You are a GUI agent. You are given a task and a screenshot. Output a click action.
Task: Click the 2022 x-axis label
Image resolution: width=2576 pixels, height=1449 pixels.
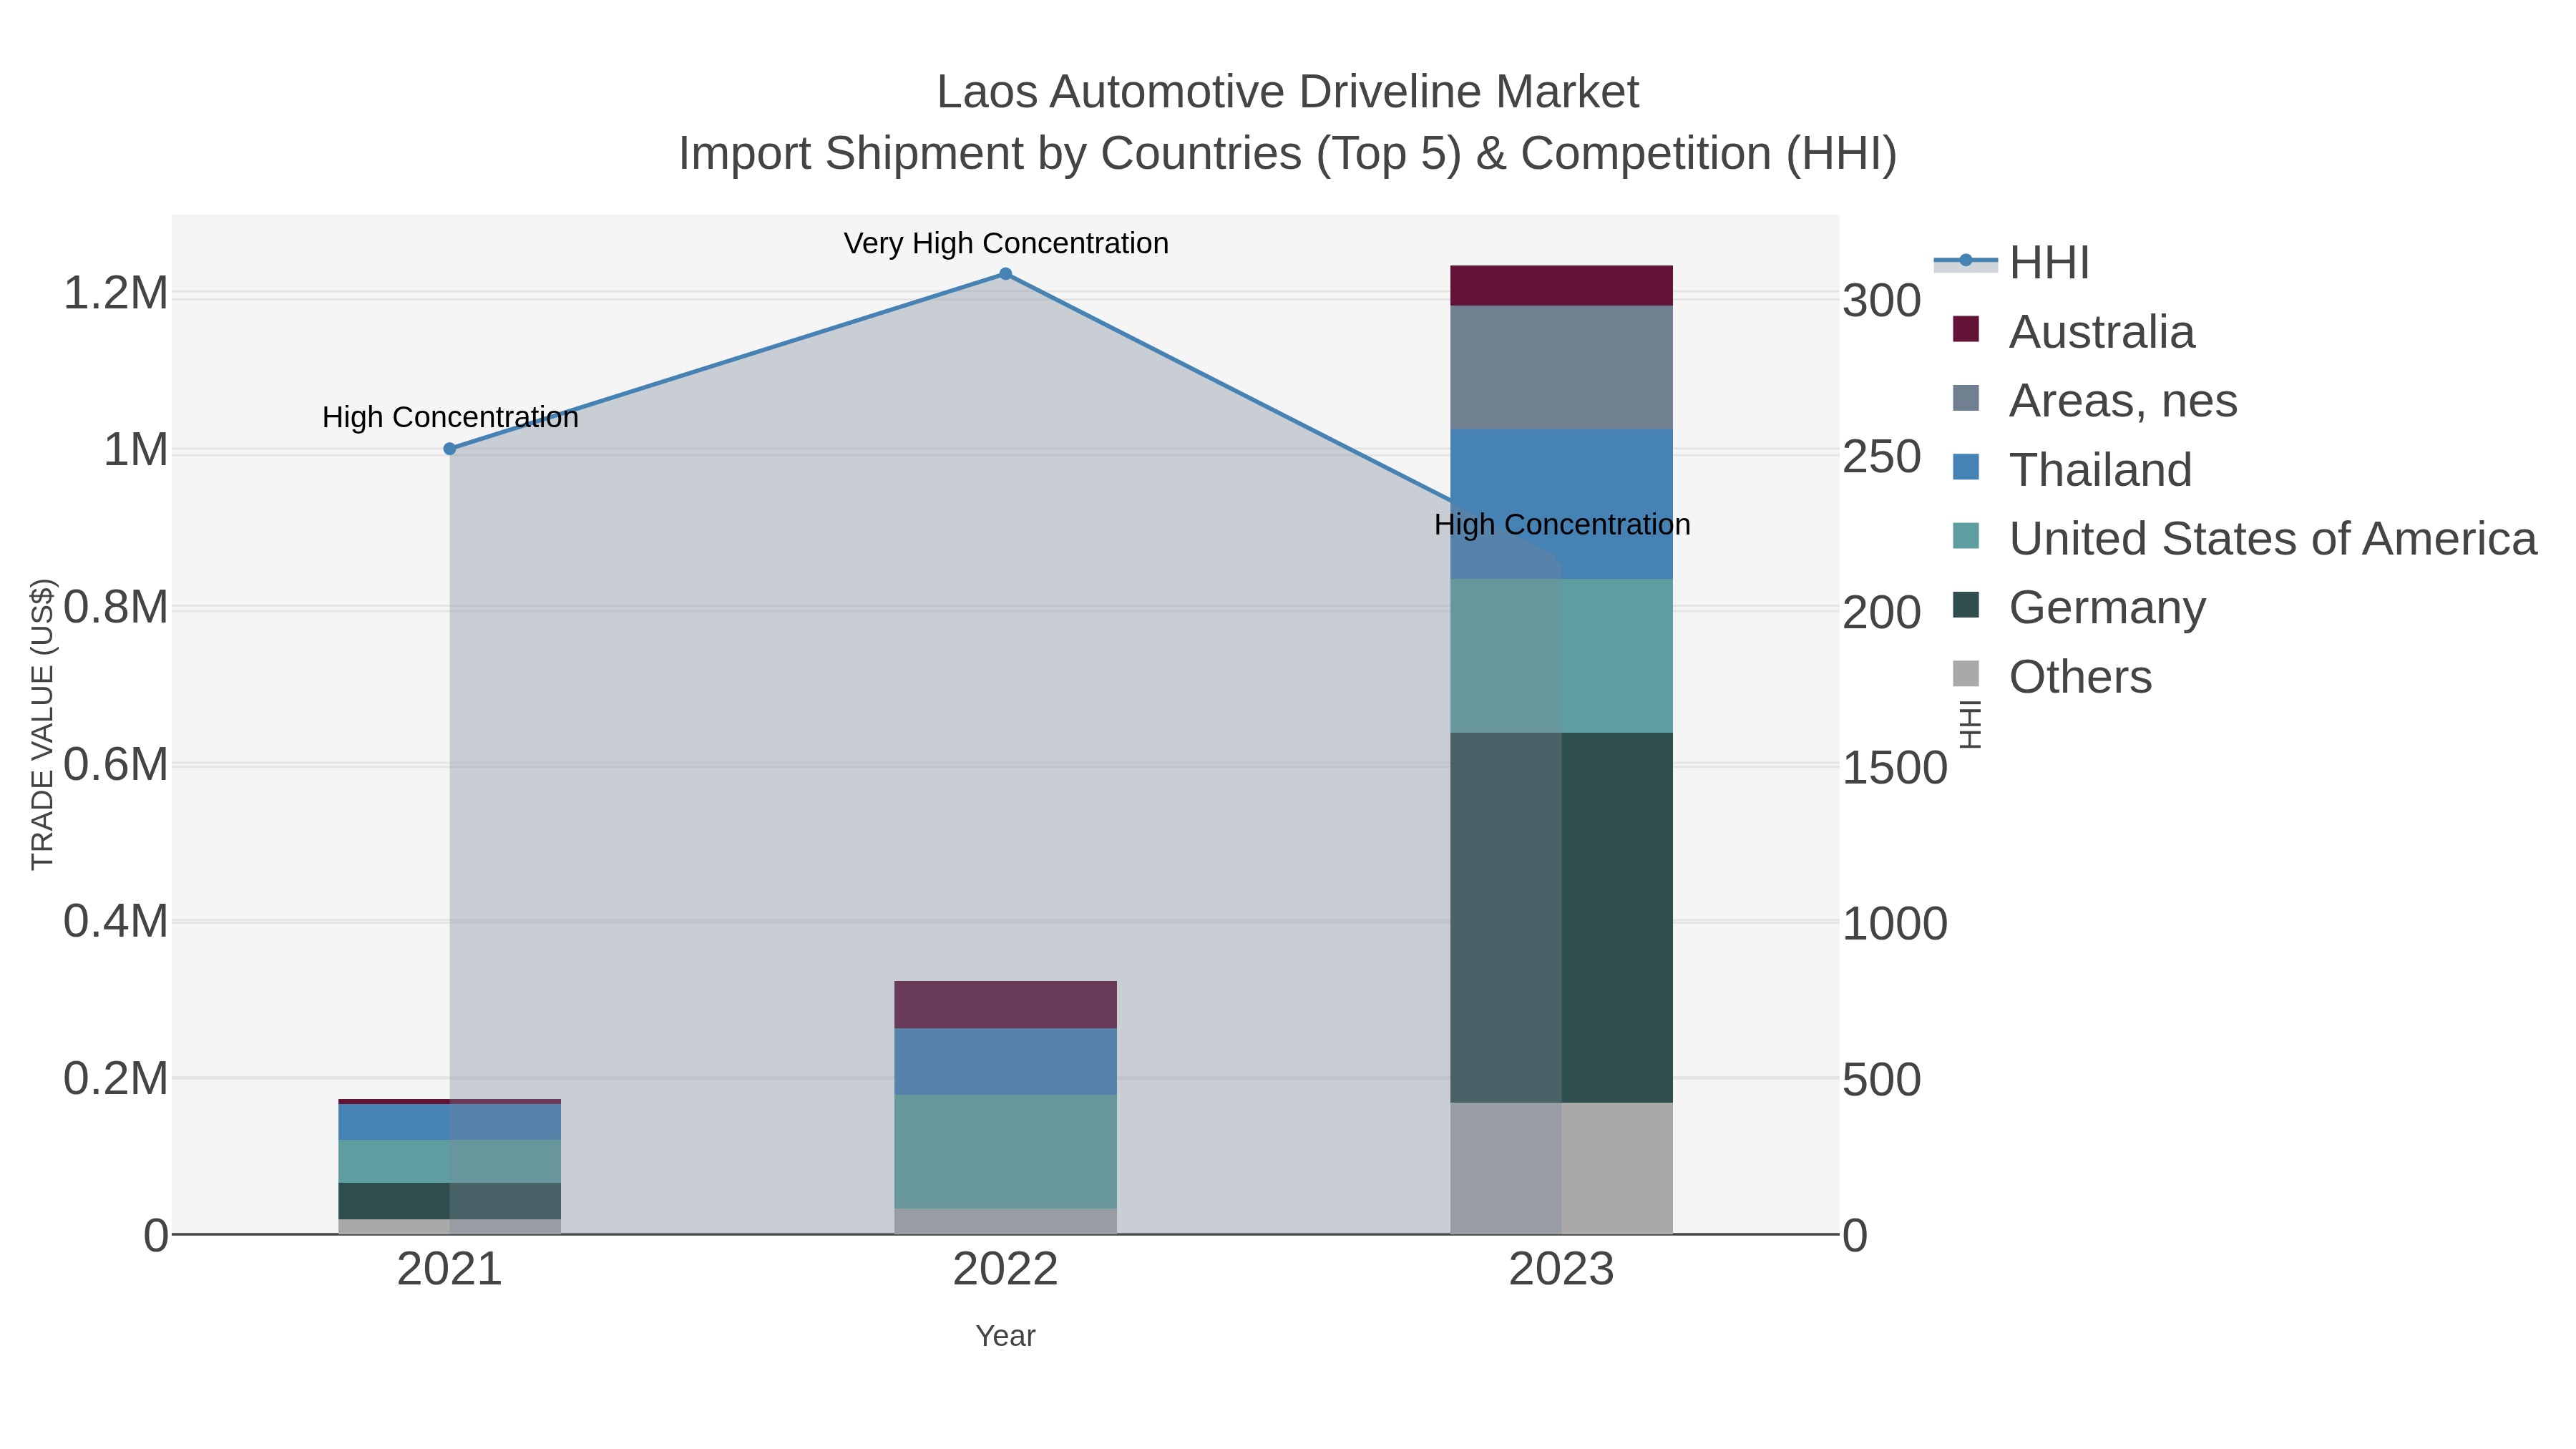pyautogui.click(x=1006, y=1270)
